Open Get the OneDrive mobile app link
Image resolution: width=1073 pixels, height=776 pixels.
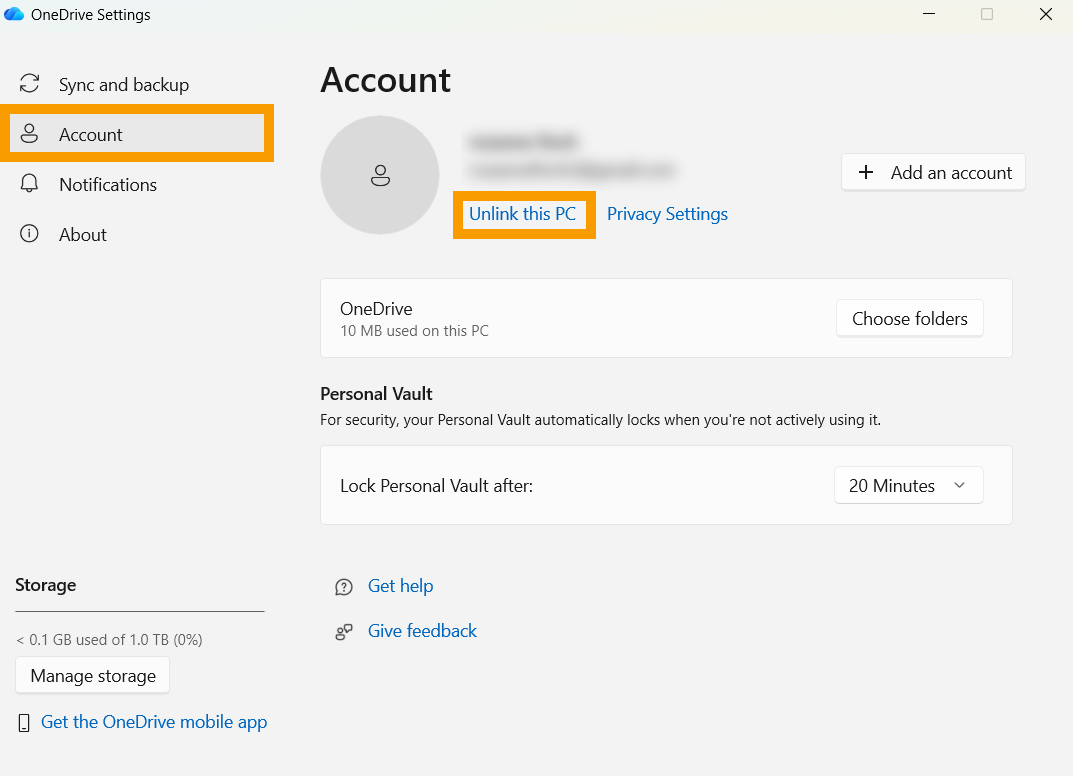(x=154, y=722)
